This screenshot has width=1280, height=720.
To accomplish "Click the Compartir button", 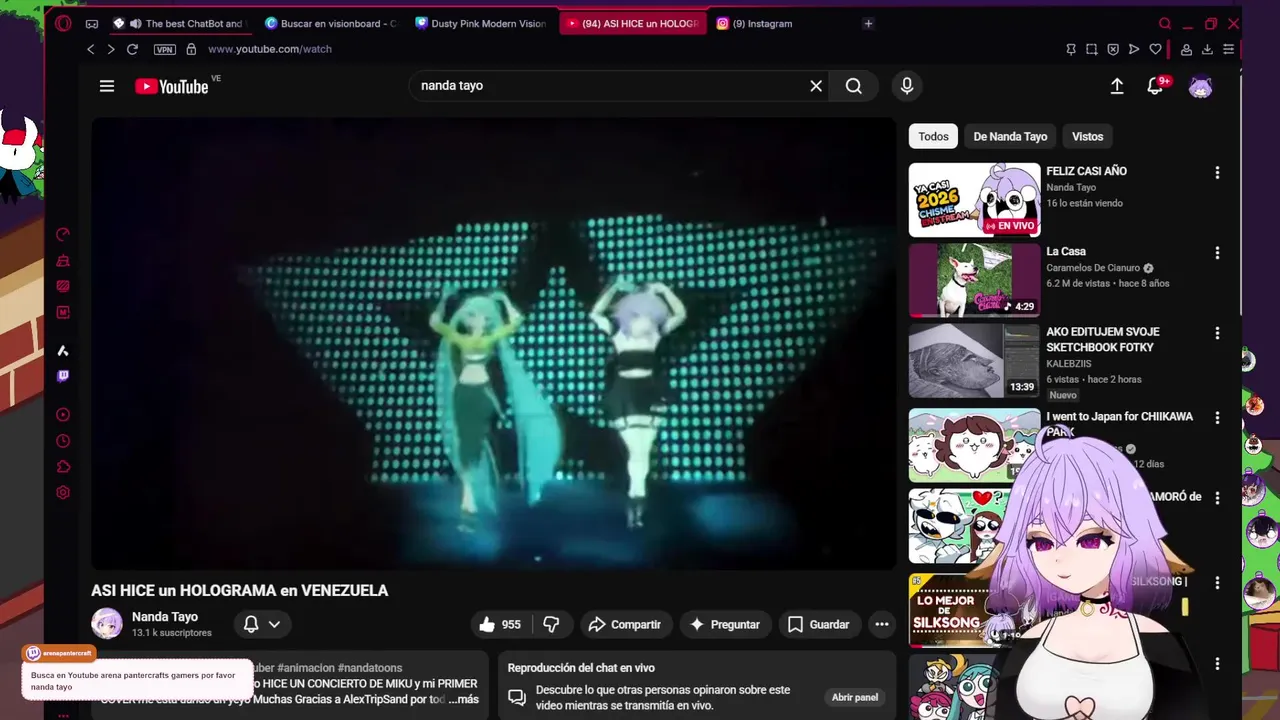I will coord(625,624).
